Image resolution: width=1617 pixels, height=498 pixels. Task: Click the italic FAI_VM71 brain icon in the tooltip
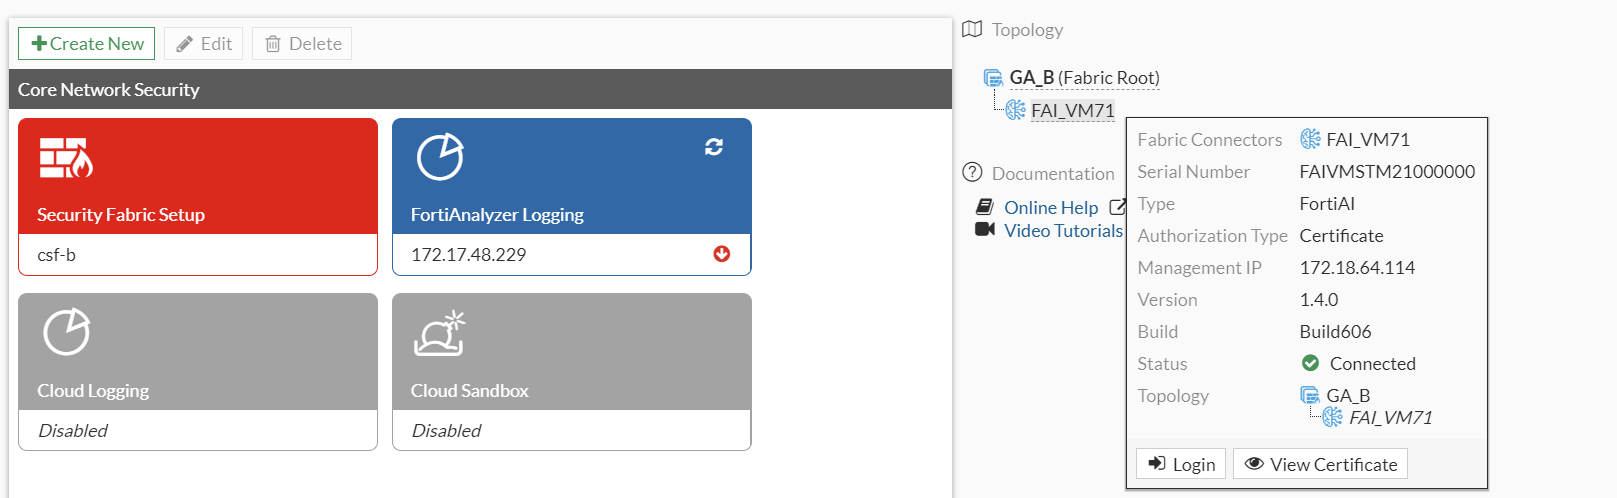[1332, 417]
